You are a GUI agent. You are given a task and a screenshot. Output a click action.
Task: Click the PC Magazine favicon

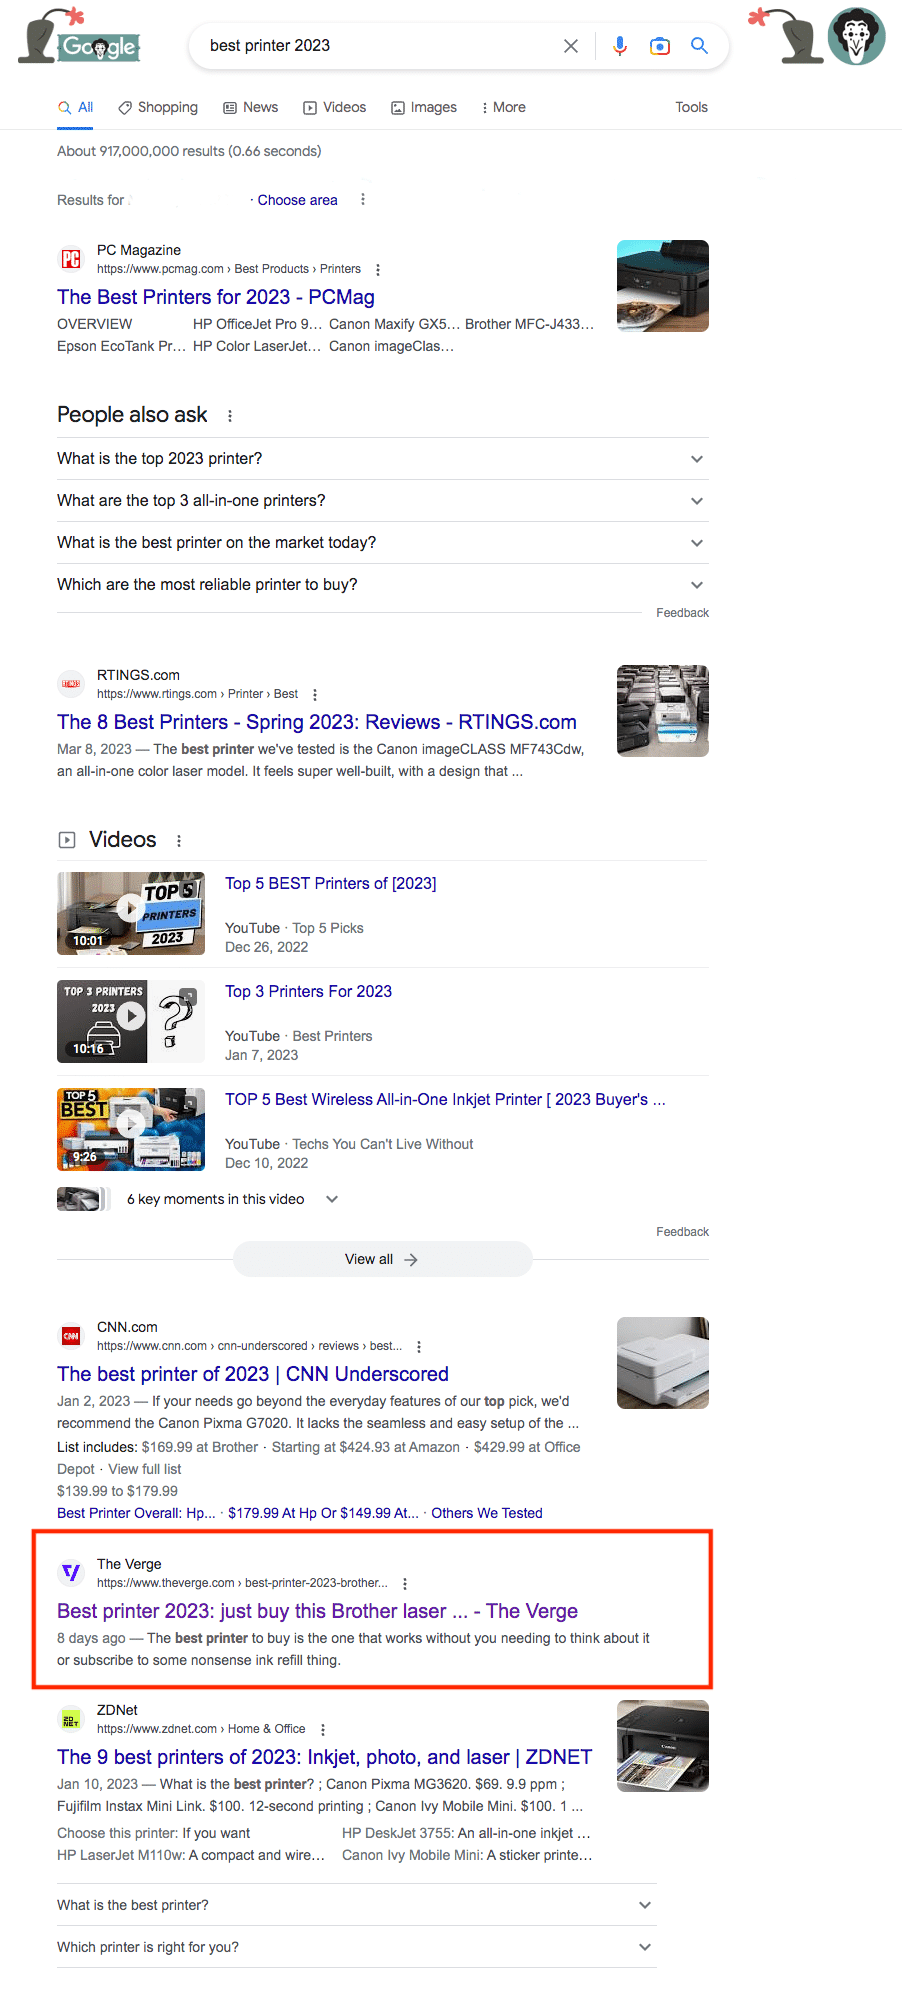tap(71, 259)
